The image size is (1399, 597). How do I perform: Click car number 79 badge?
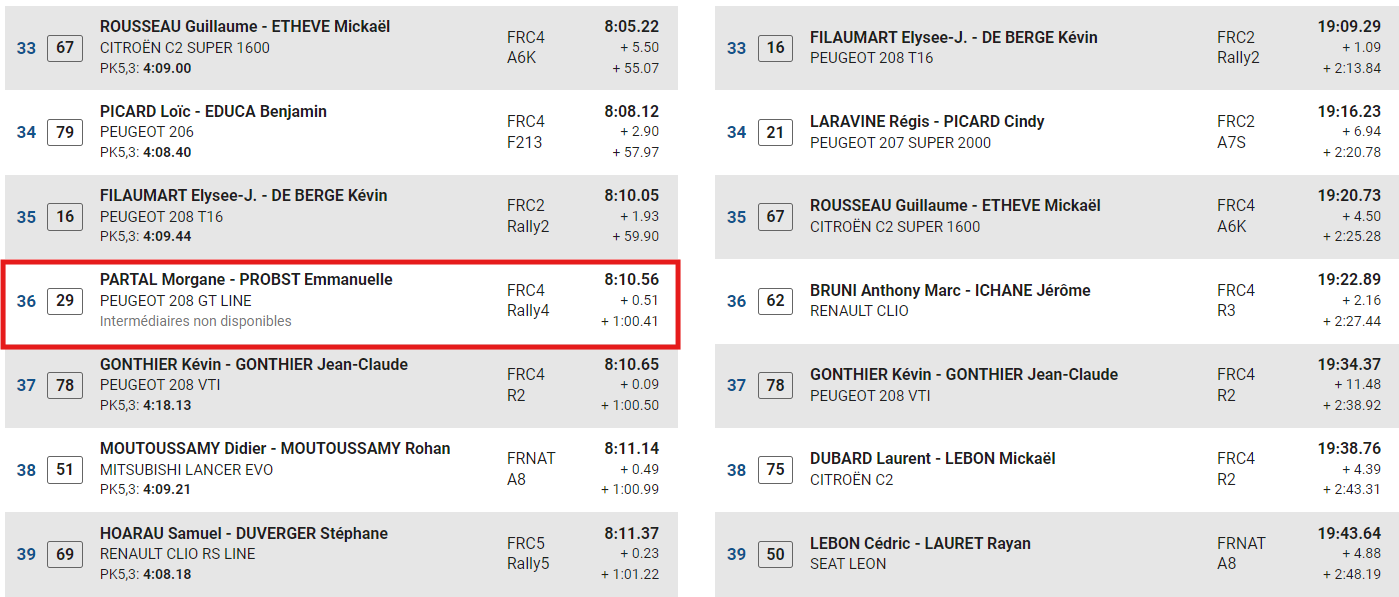pos(65,132)
